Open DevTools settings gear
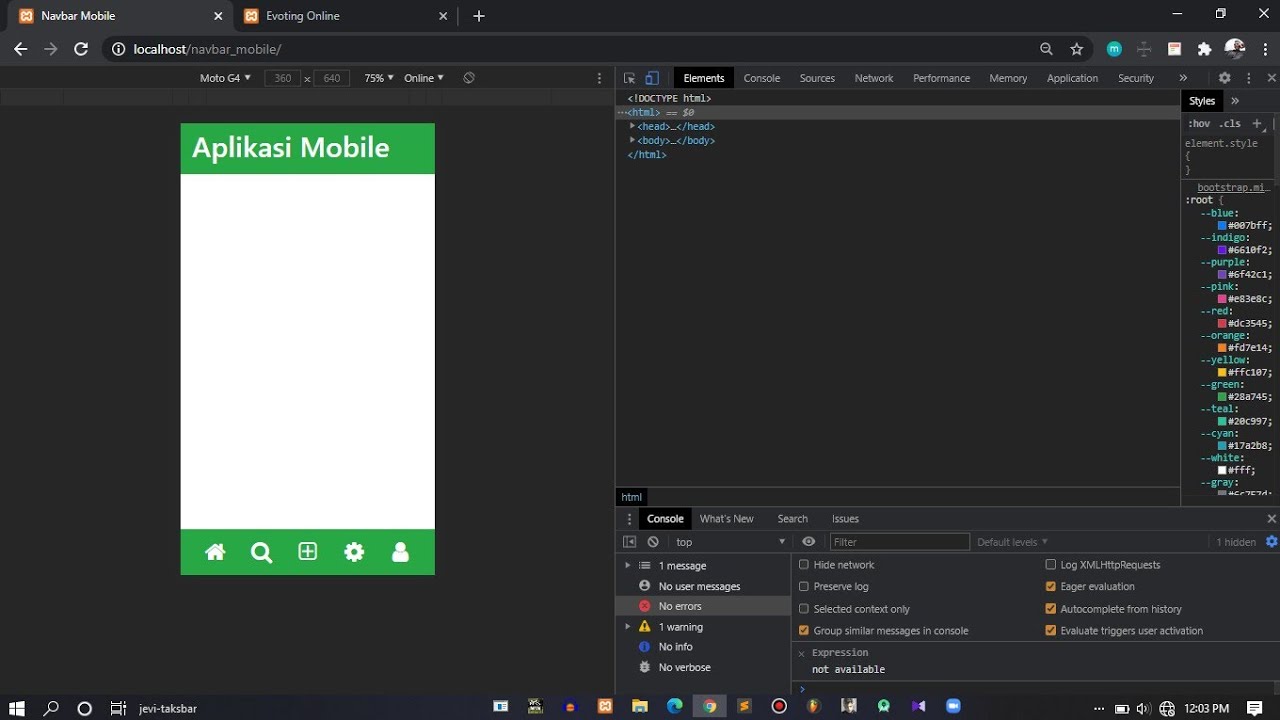1280x720 pixels. (x=1224, y=78)
